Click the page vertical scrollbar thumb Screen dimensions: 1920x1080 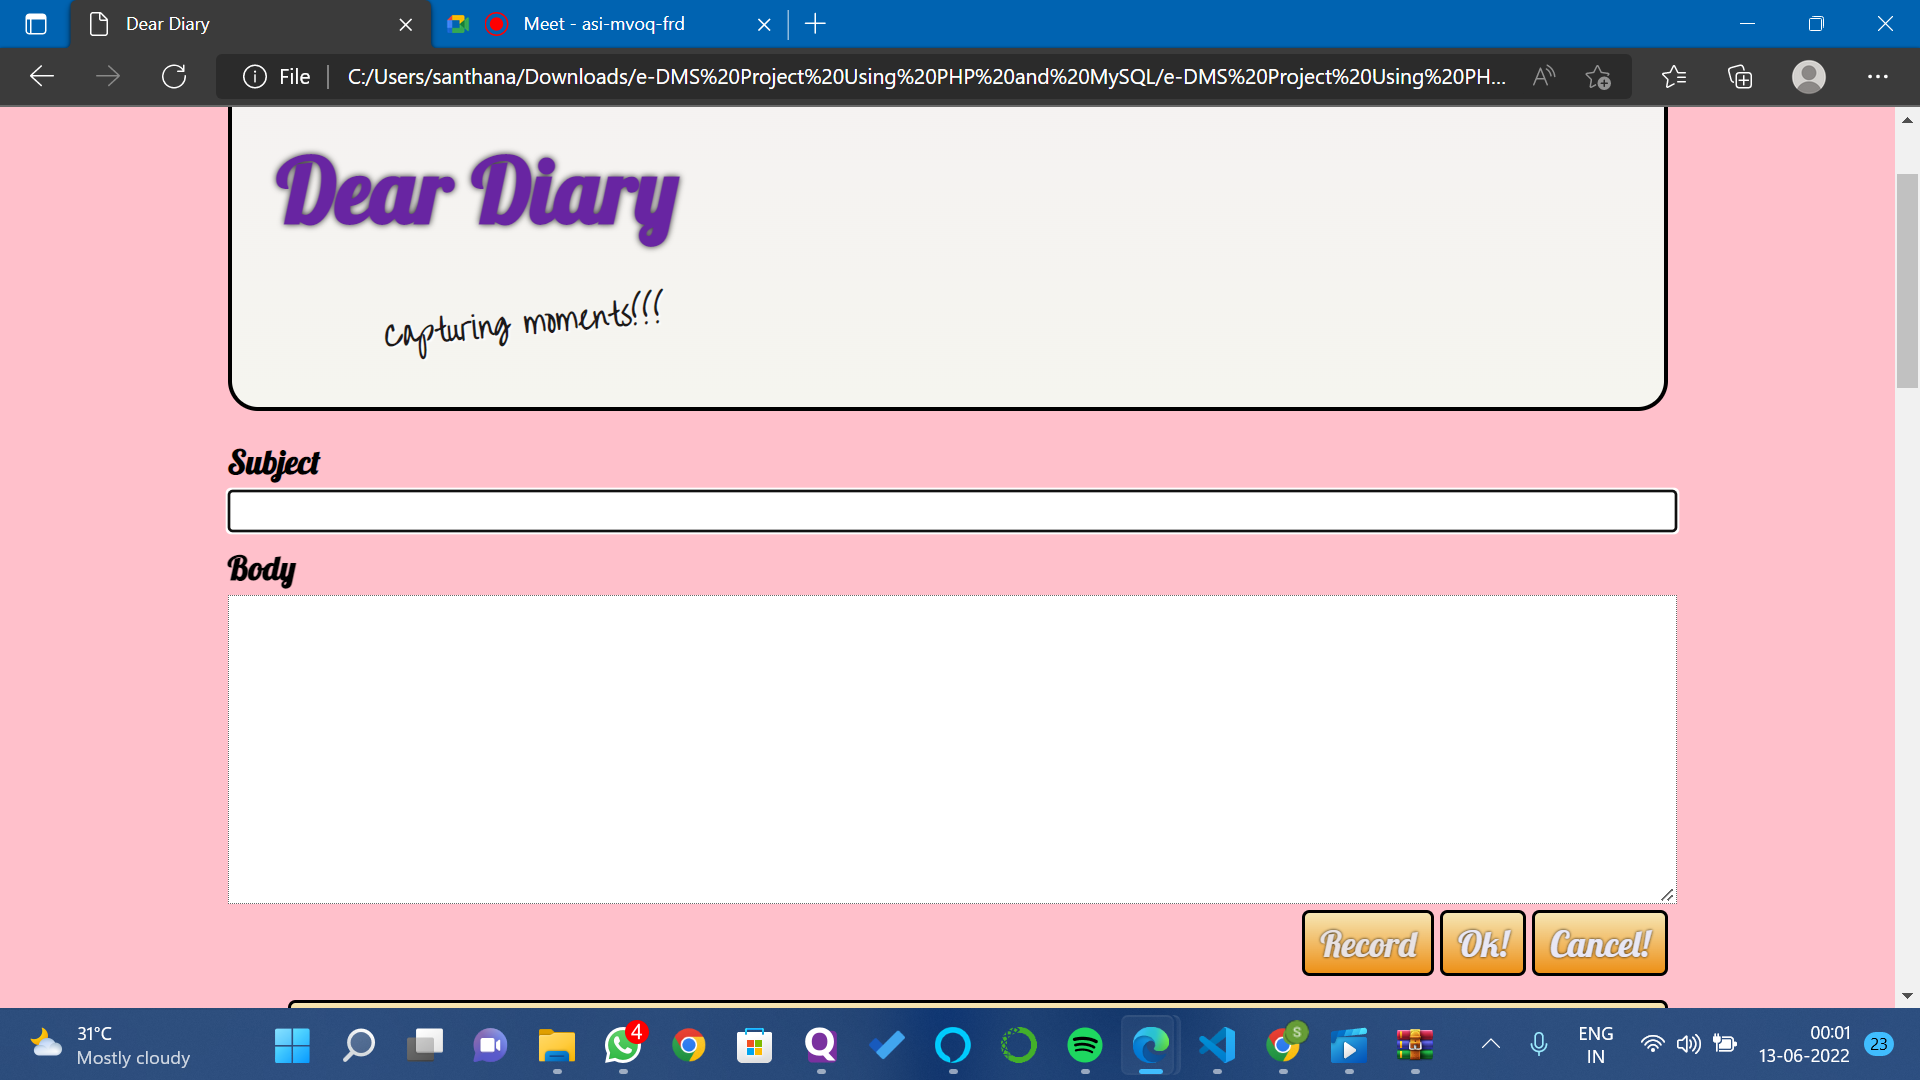coord(1907,280)
